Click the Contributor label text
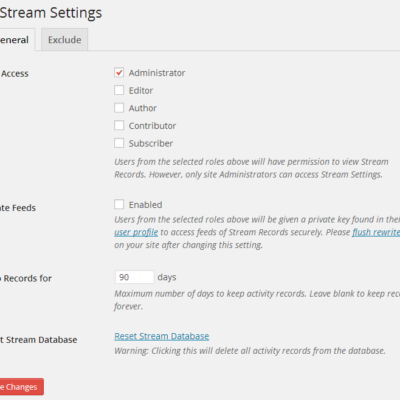 tap(152, 126)
